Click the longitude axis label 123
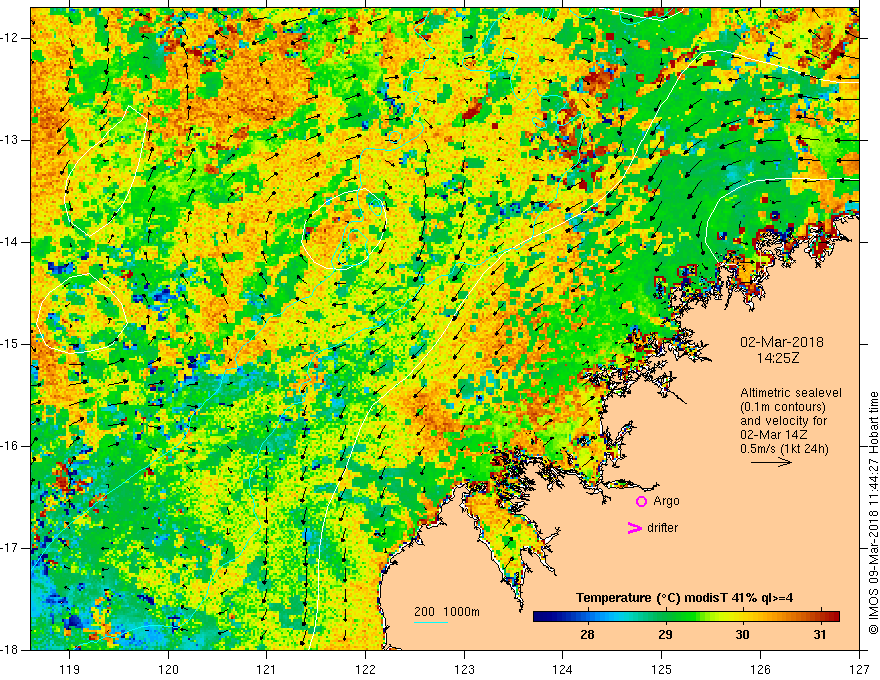The image size is (880, 680). coord(464,669)
